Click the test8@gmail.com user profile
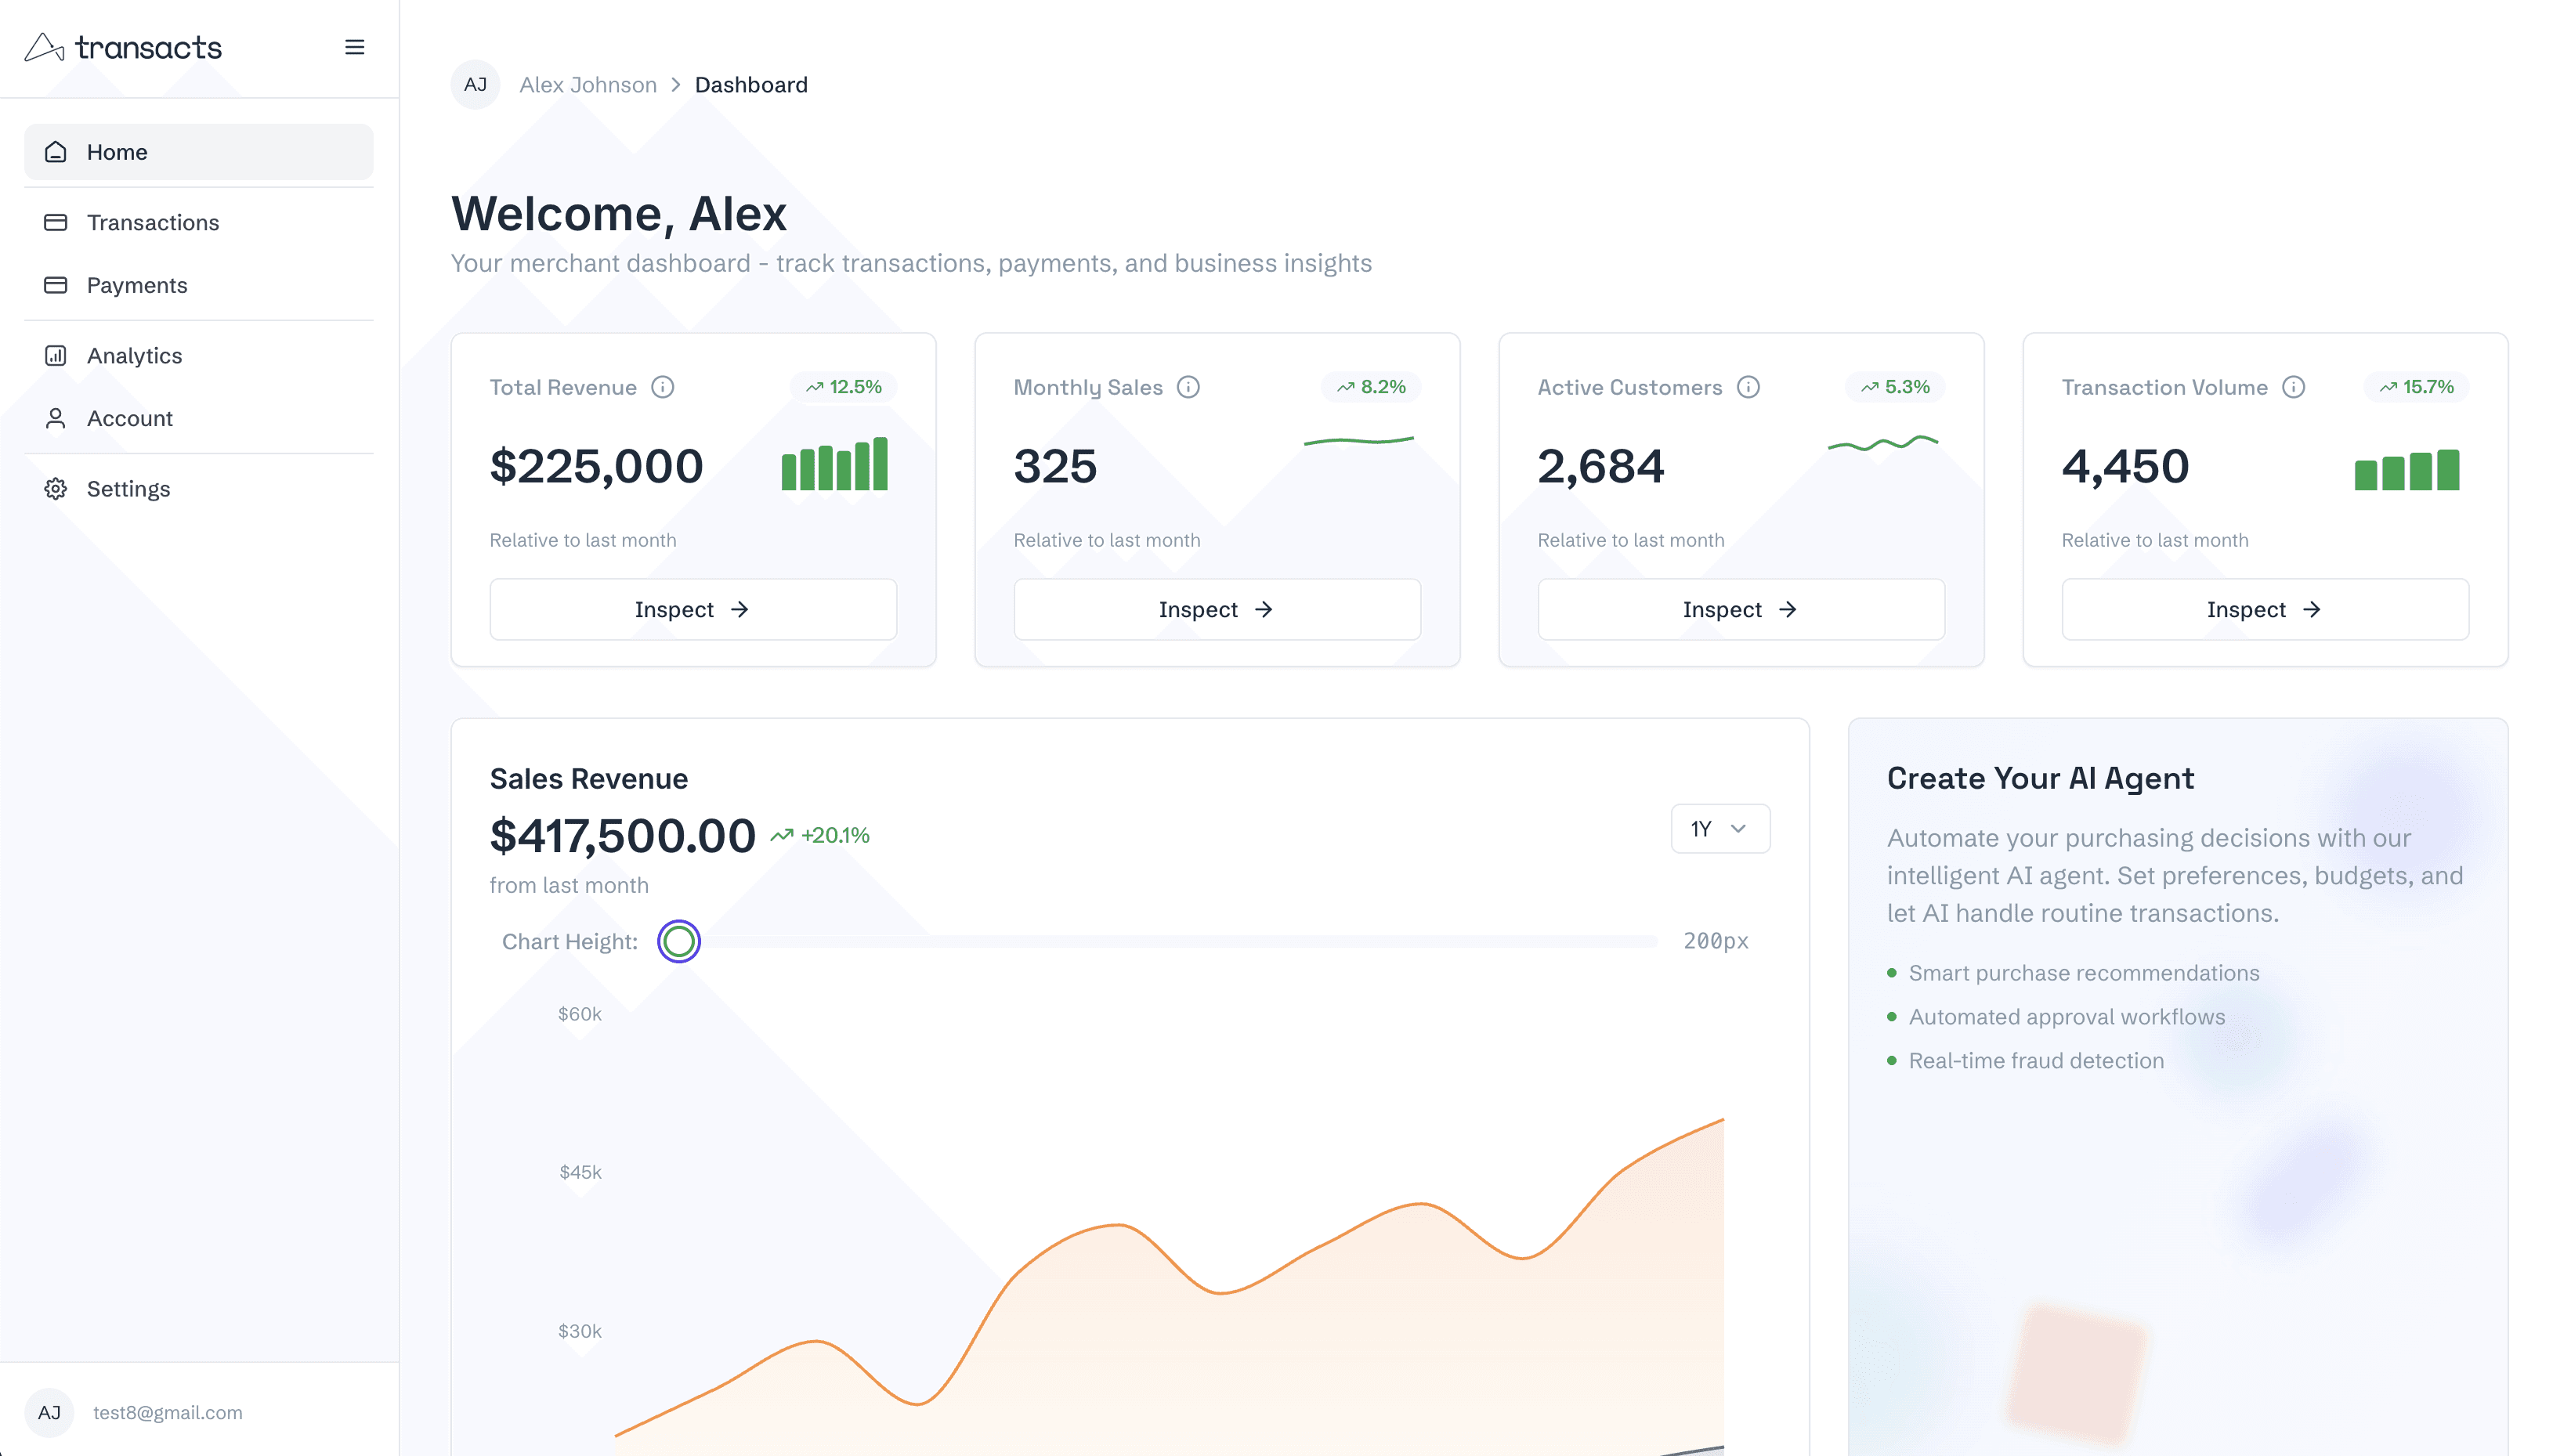This screenshot has height=1456, width=2553. [x=167, y=1412]
